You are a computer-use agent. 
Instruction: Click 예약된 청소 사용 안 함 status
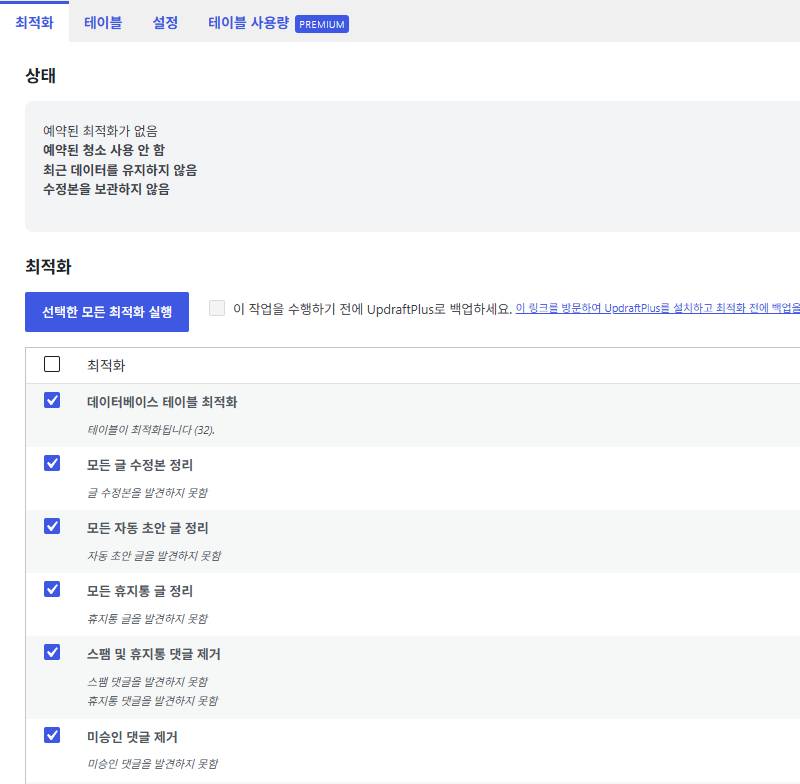click(x=104, y=150)
